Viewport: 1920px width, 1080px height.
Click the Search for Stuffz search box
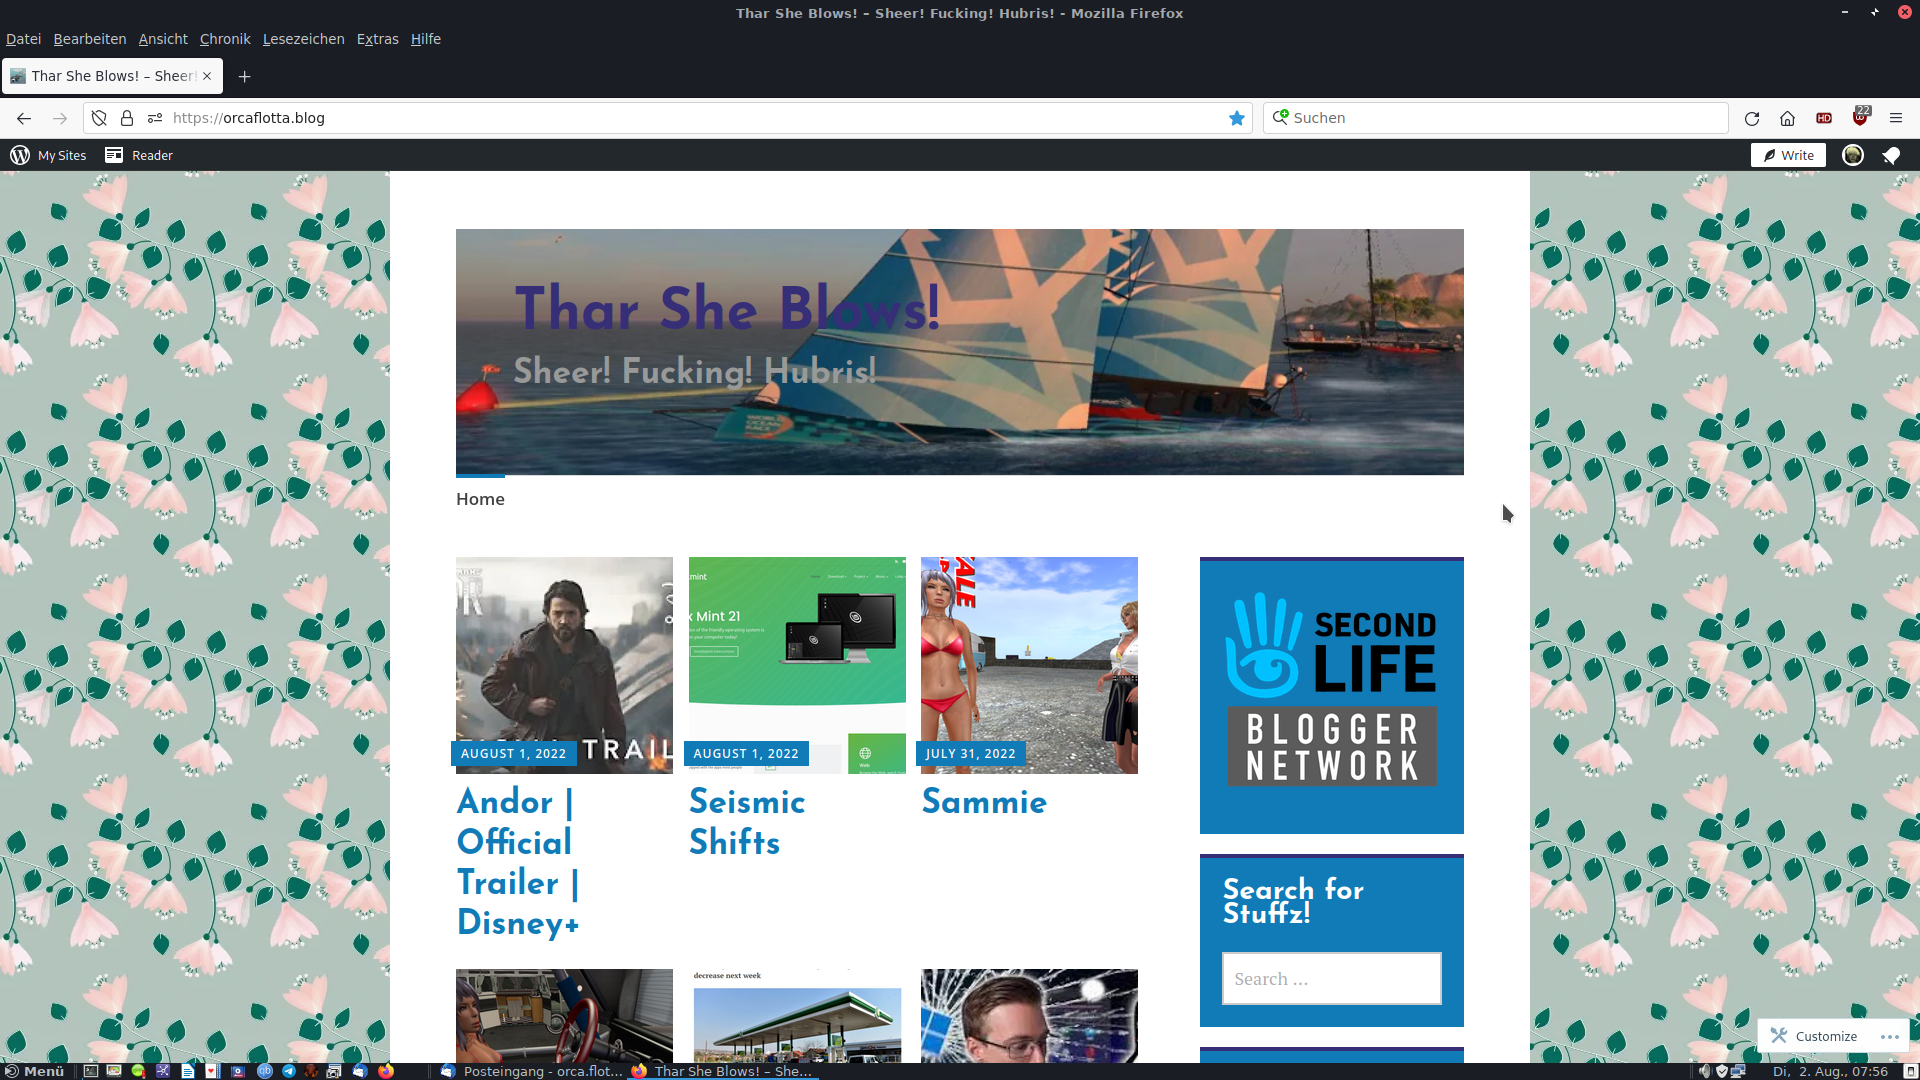[x=1331, y=979]
